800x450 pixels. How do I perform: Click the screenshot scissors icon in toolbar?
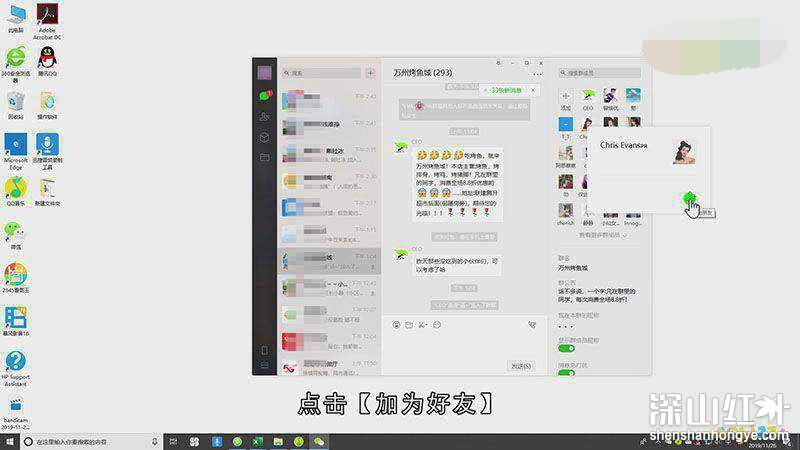423,325
